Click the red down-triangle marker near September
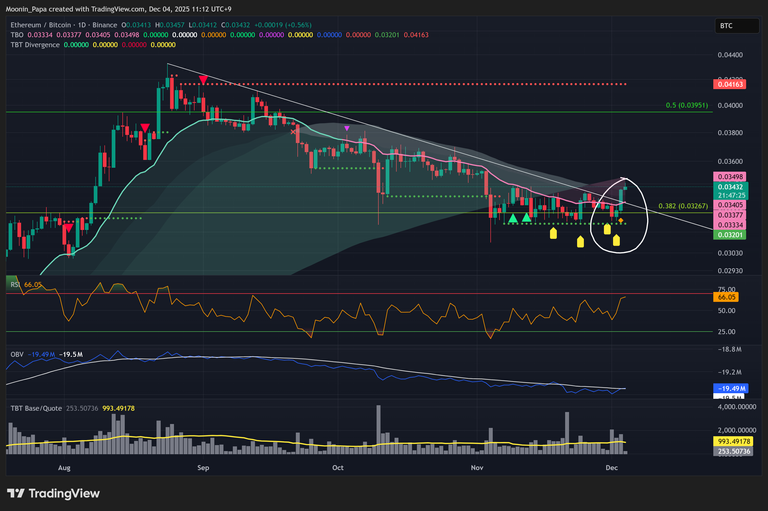The height and width of the screenshot is (511, 768). pyautogui.click(x=204, y=78)
